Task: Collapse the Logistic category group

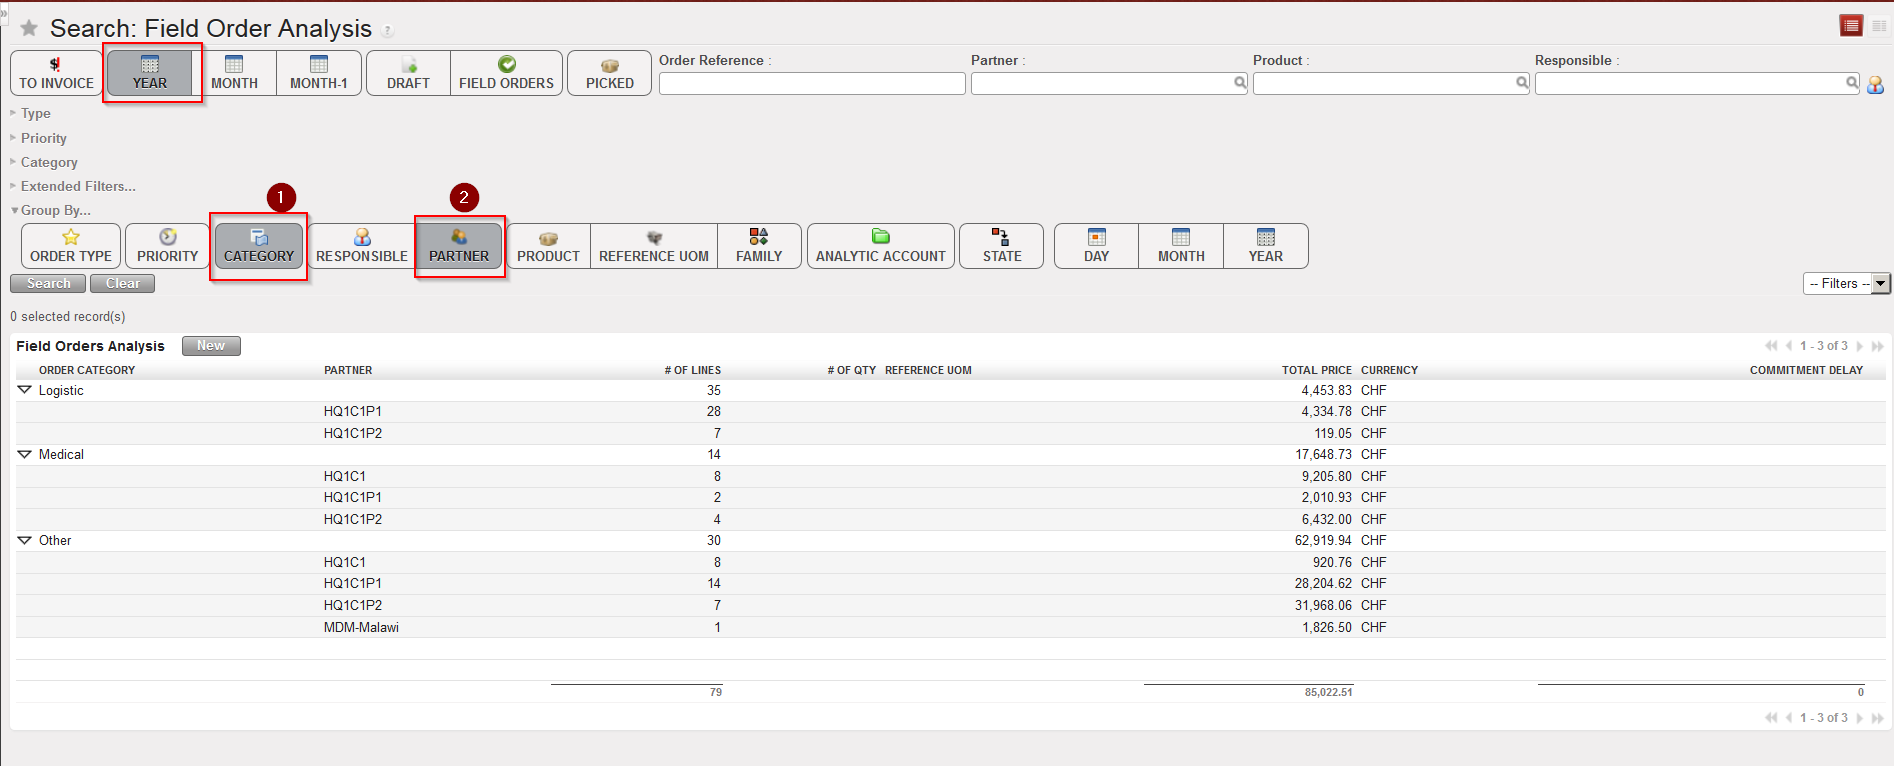Action: (x=25, y=390)
